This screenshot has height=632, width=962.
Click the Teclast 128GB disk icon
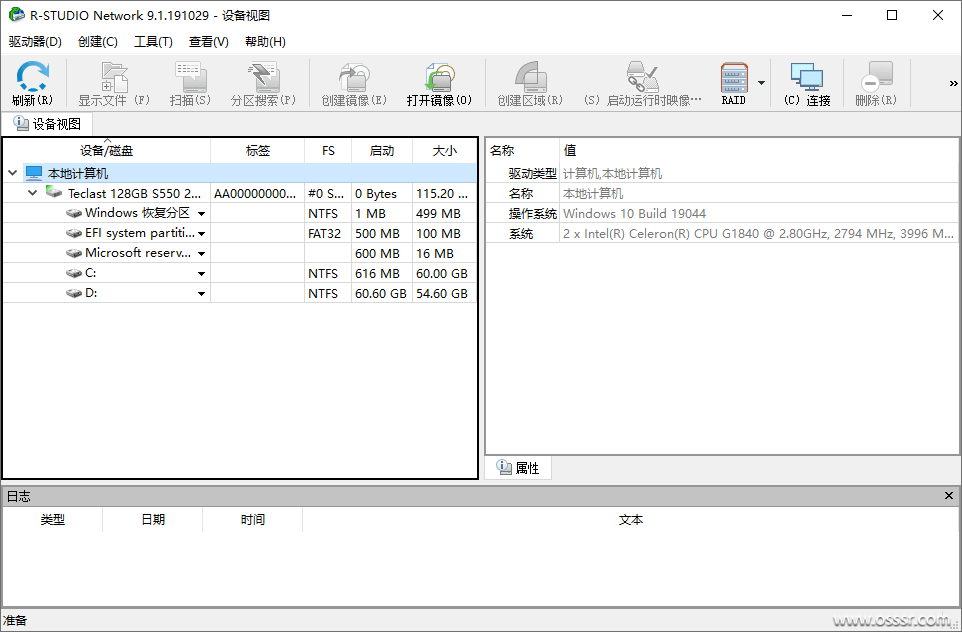(54, 193)
